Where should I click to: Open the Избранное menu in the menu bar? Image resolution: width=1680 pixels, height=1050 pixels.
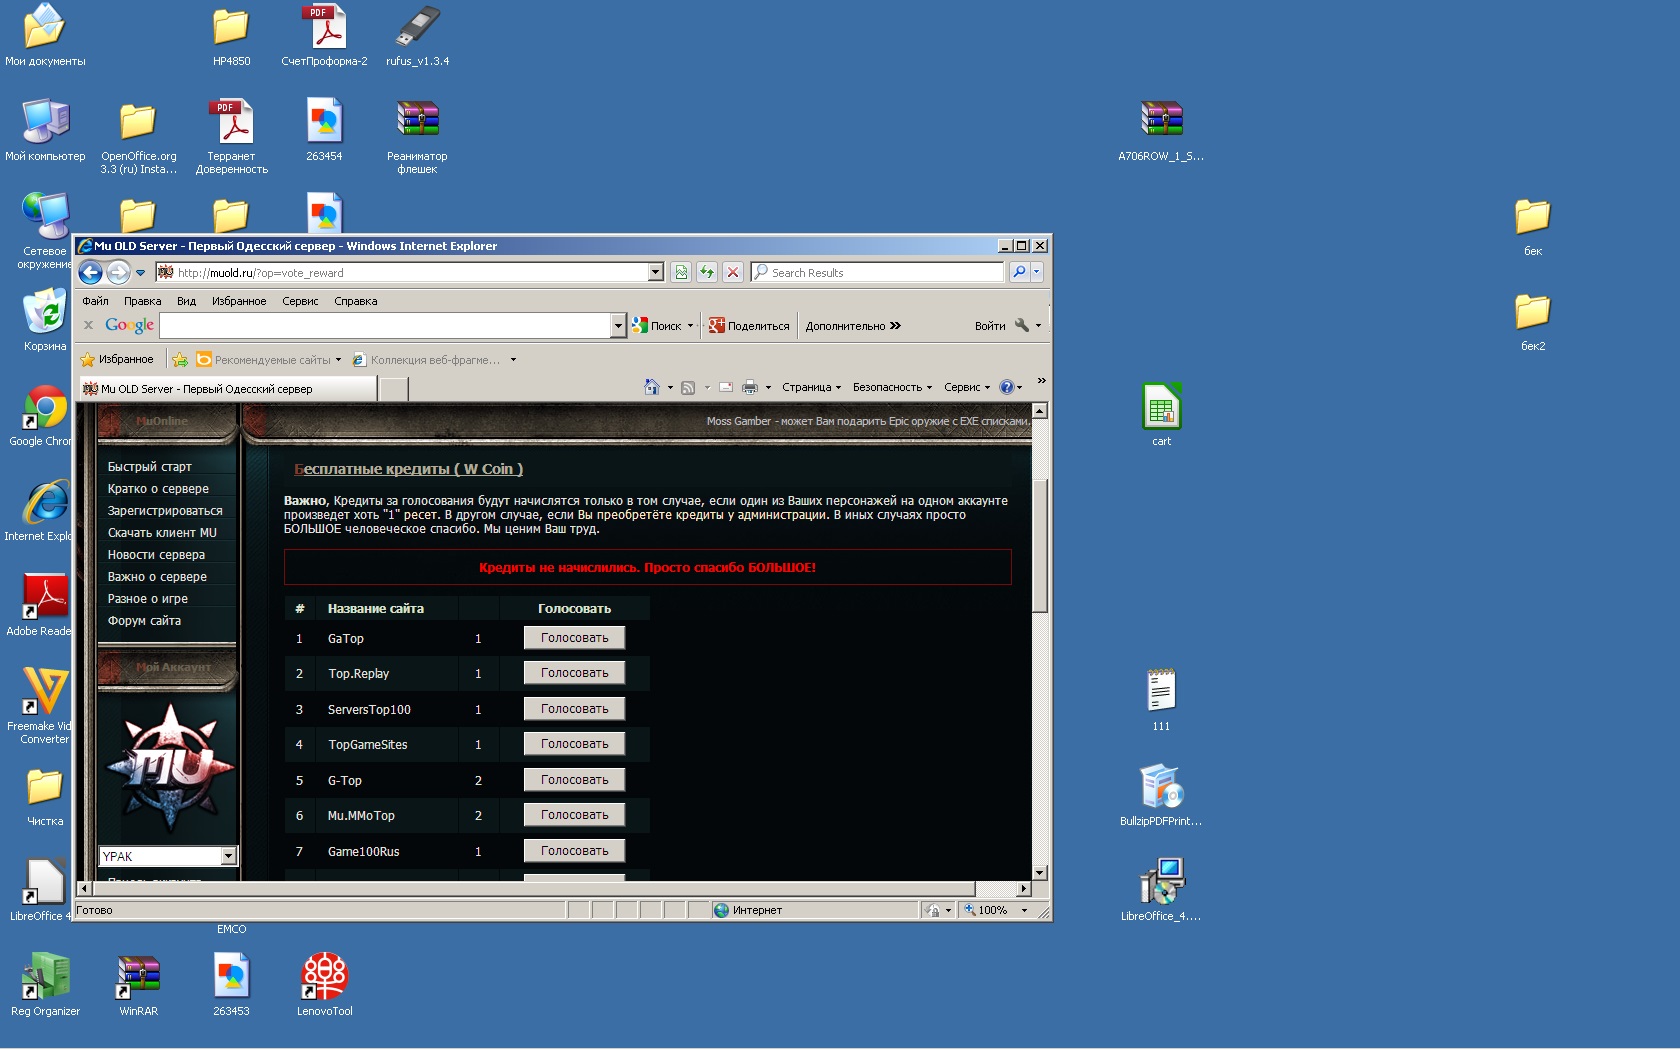coord(239,301)
